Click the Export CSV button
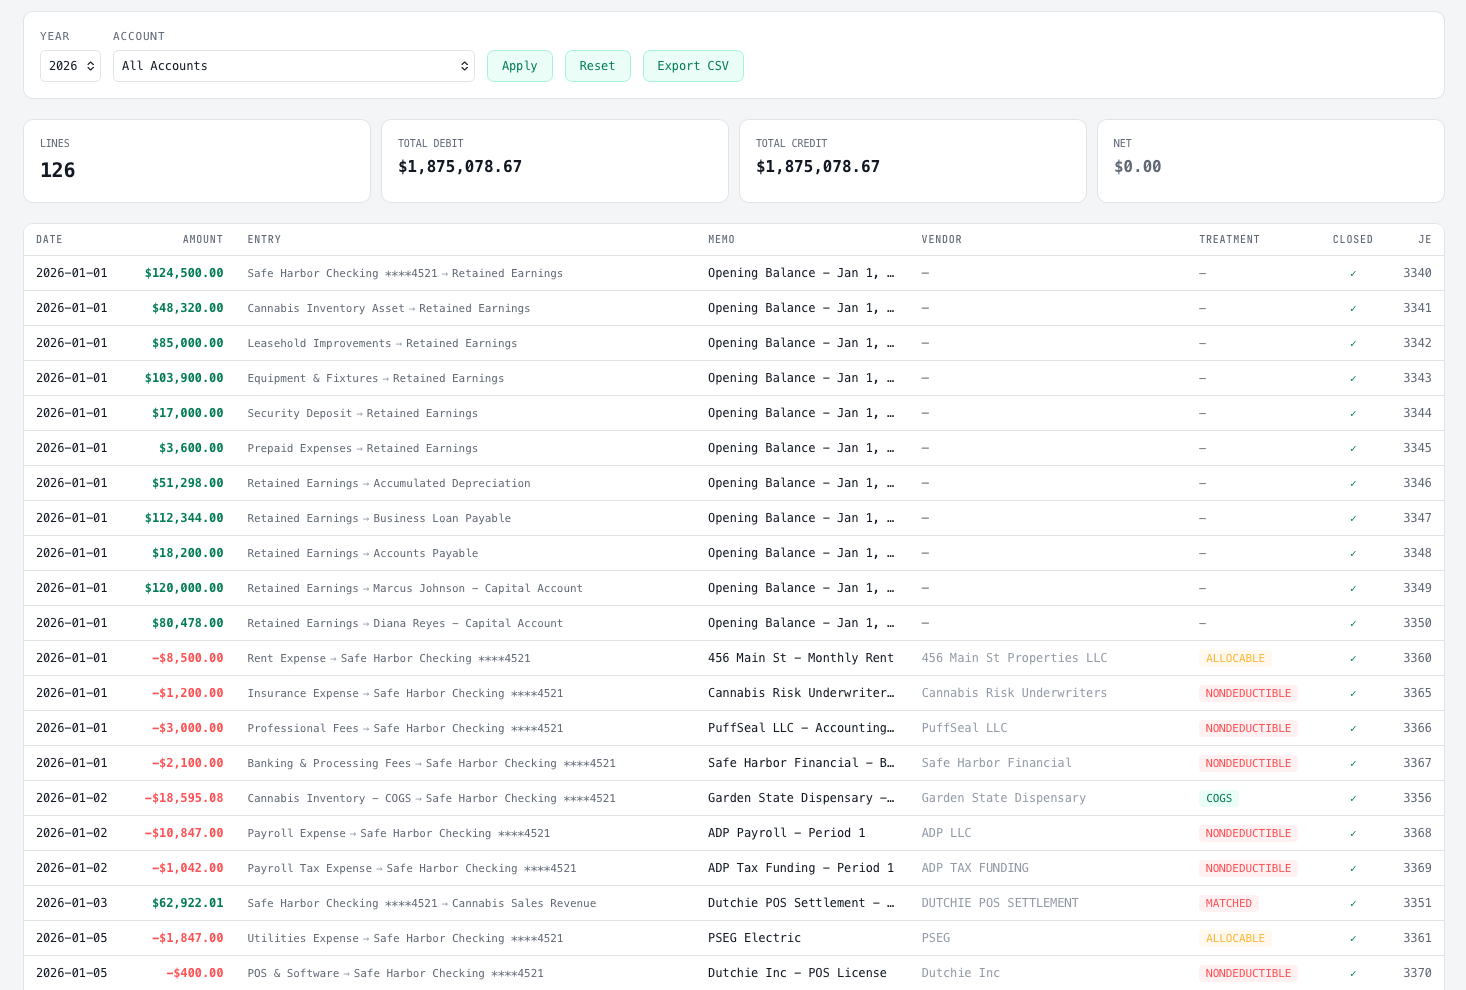The width and height of the screenshot is (1466, 990). tap(693, 66)
